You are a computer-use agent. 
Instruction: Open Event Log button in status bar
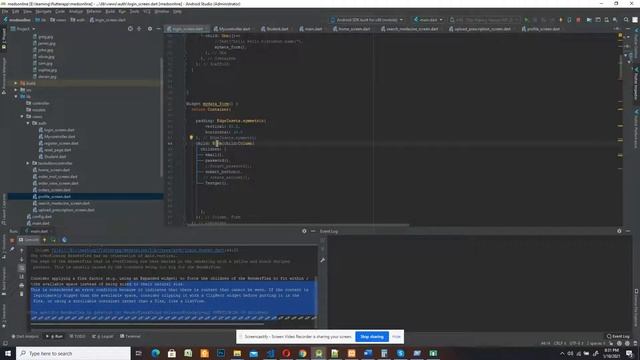618,336
